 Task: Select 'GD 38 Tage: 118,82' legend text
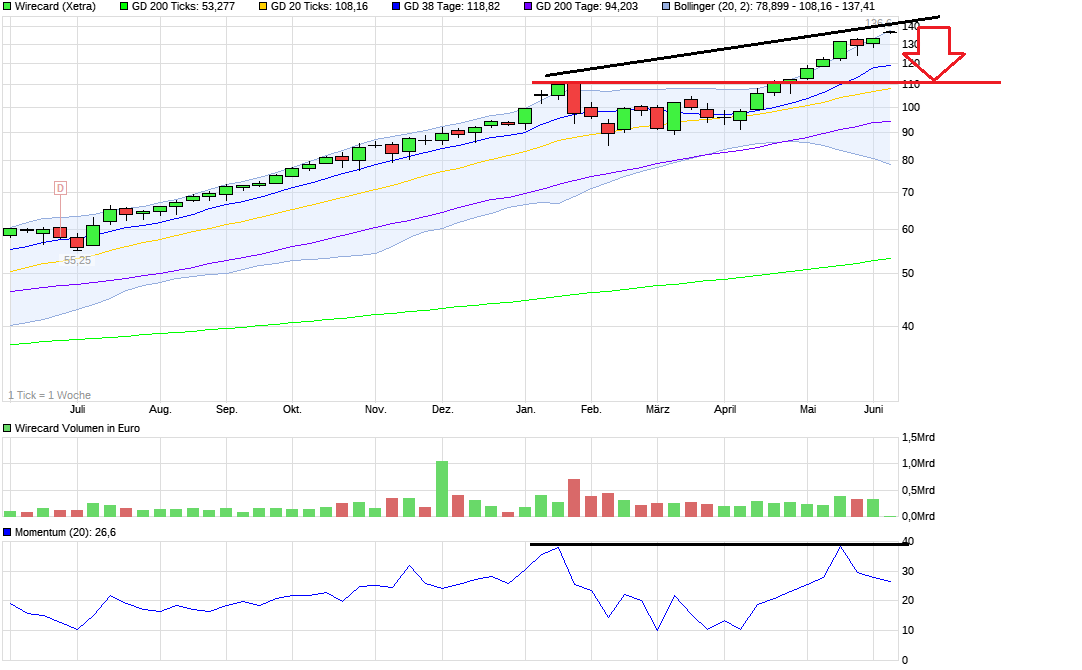pyautogui.click(x=451, y=6)
